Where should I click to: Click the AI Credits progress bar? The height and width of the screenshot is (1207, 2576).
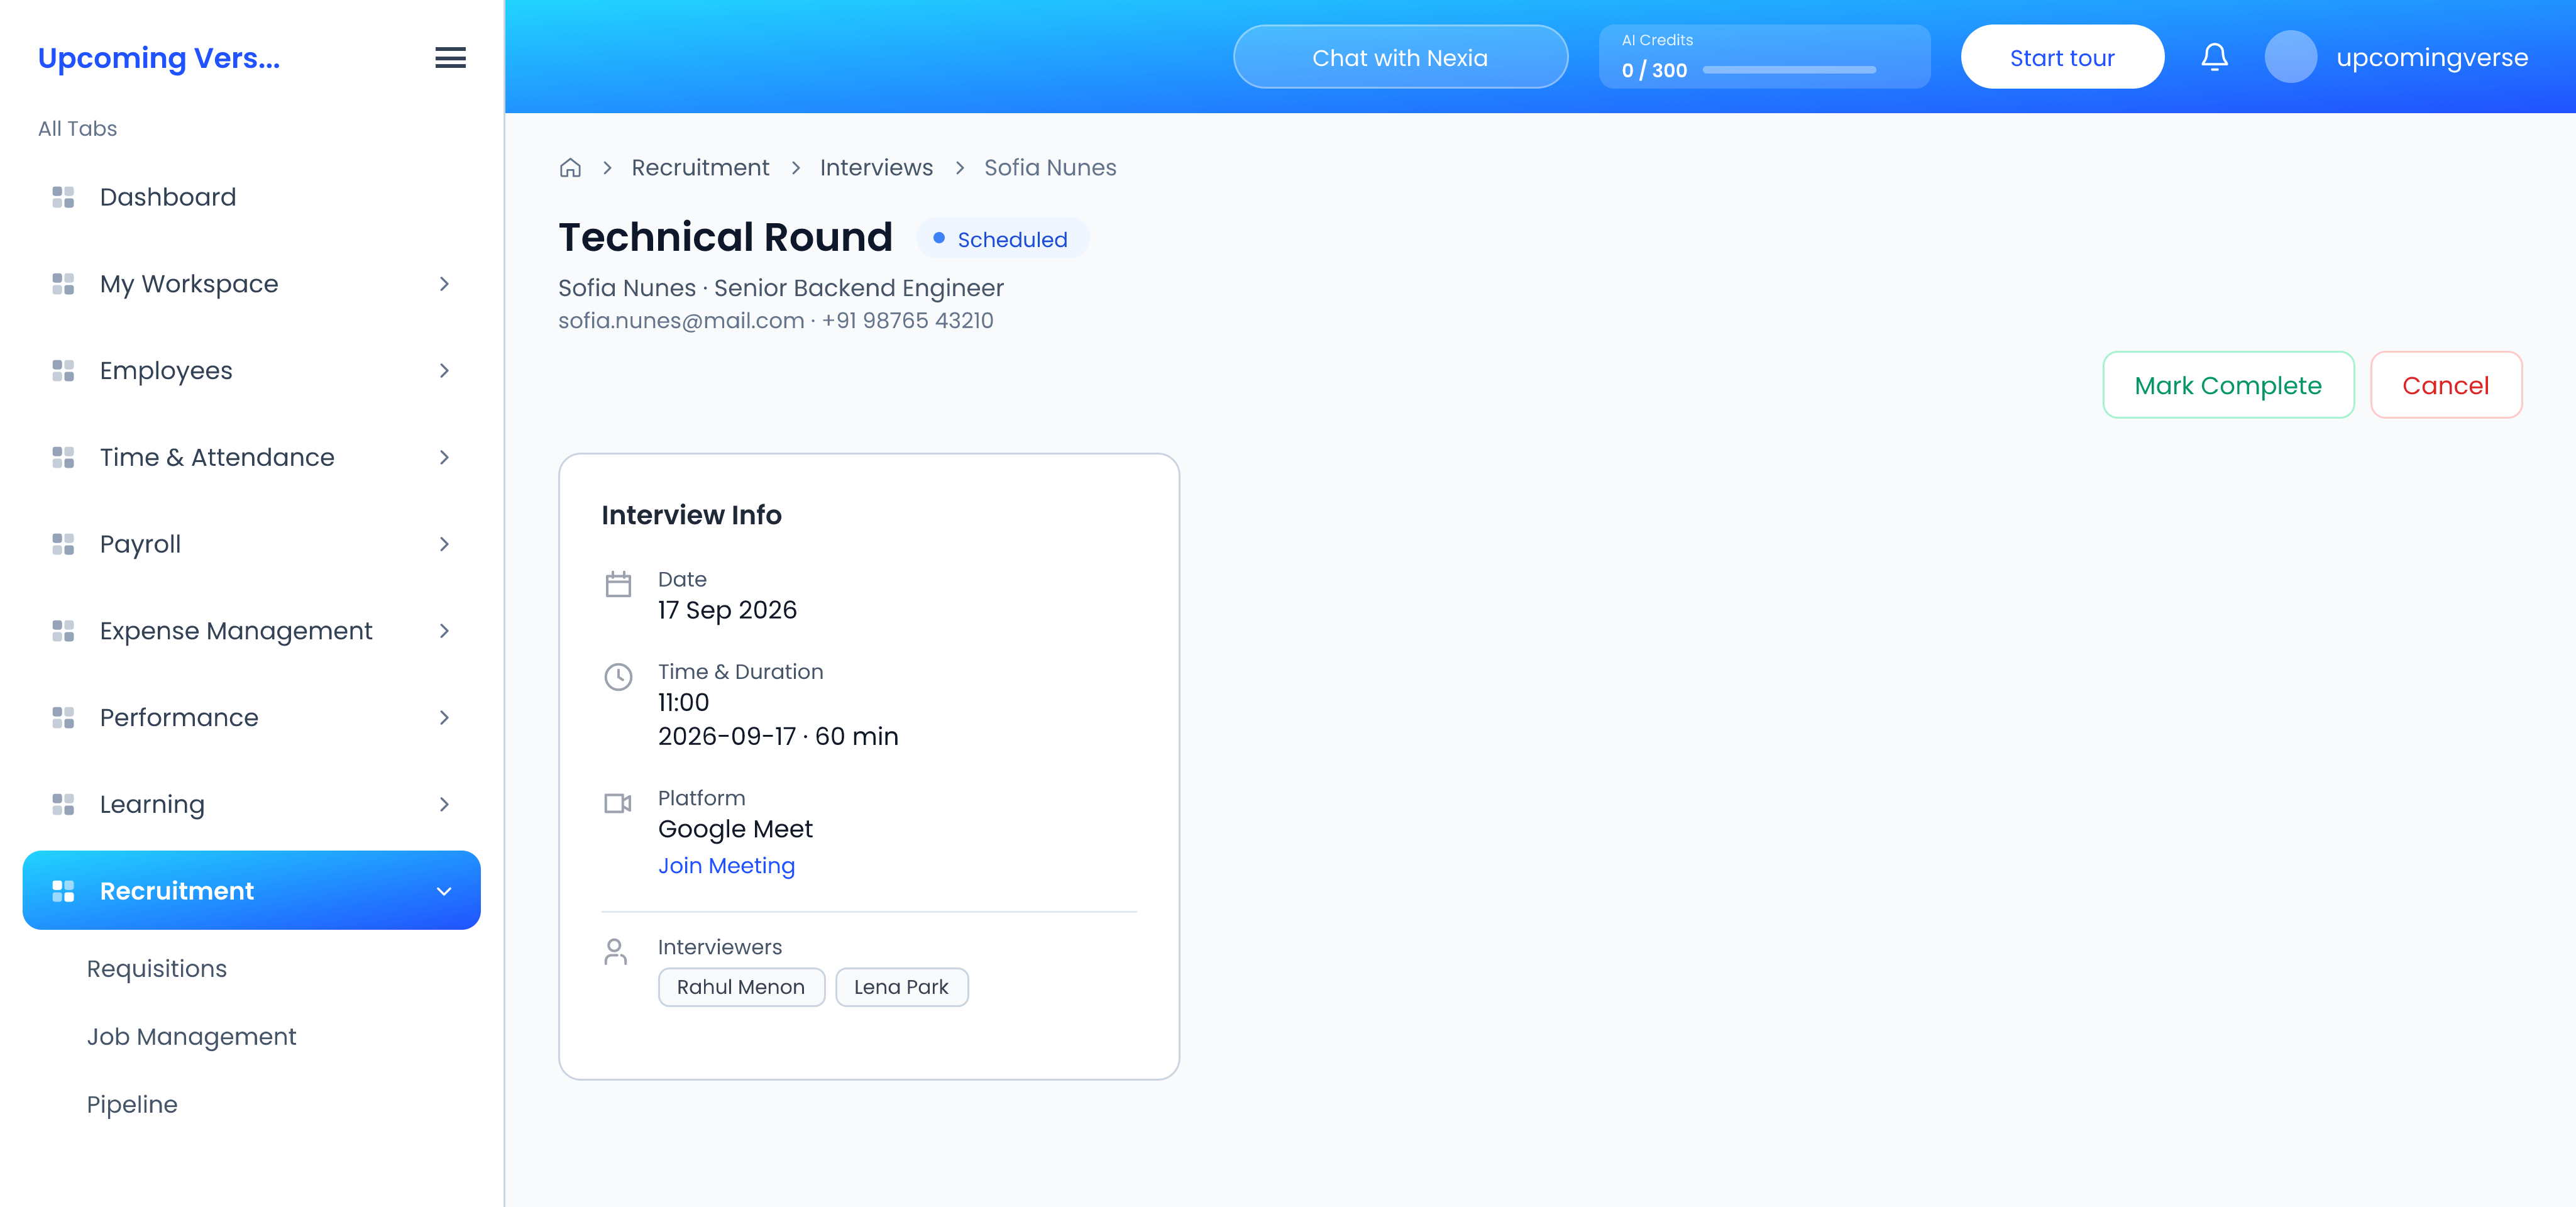1789,70
